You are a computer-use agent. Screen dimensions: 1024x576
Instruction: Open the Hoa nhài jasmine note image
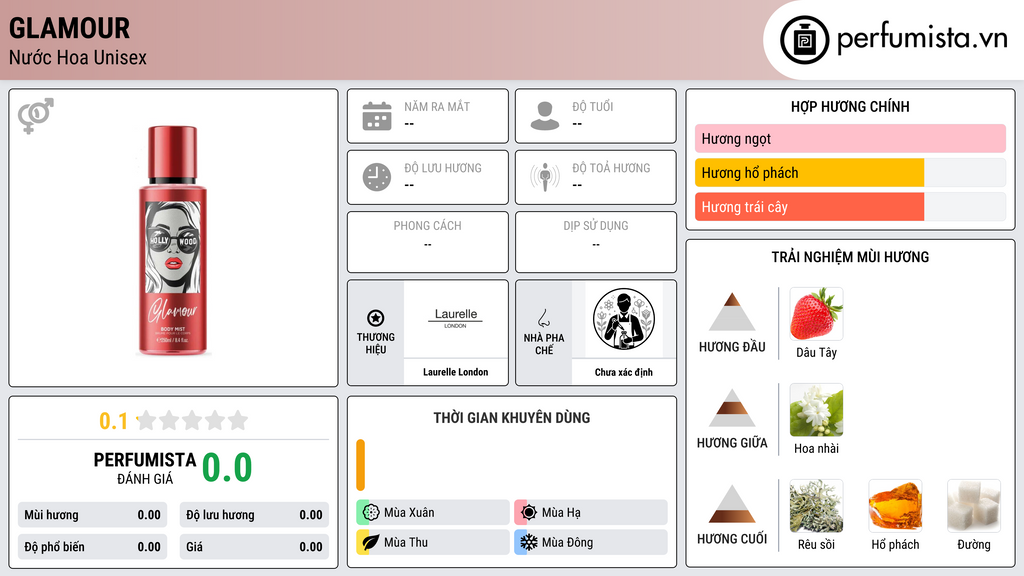pyautogui.click(x=816, y=409)
